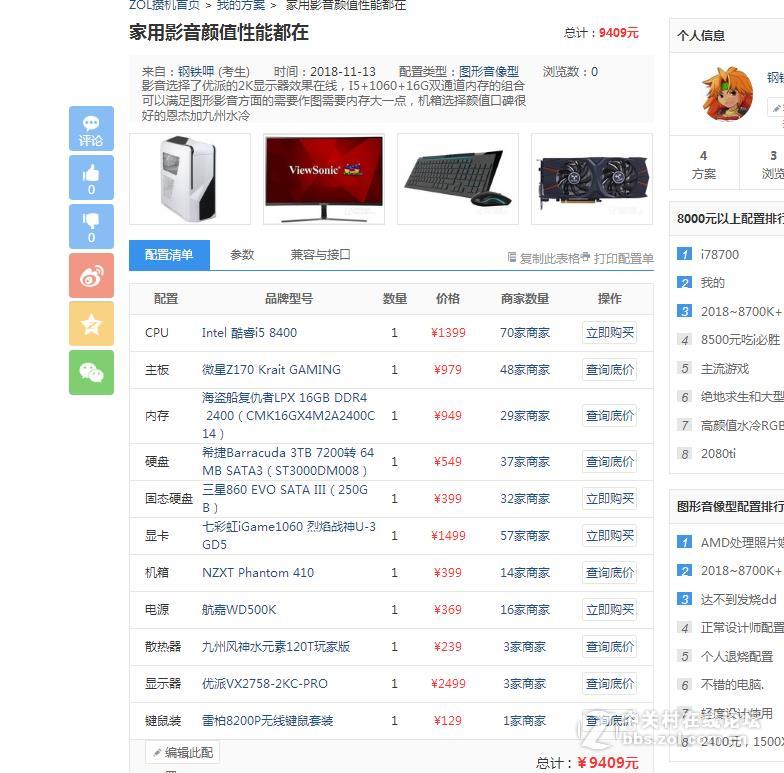Select the 配置清单 tab
This screenshot has width=784, height=773.
click(x=169, y=255)
